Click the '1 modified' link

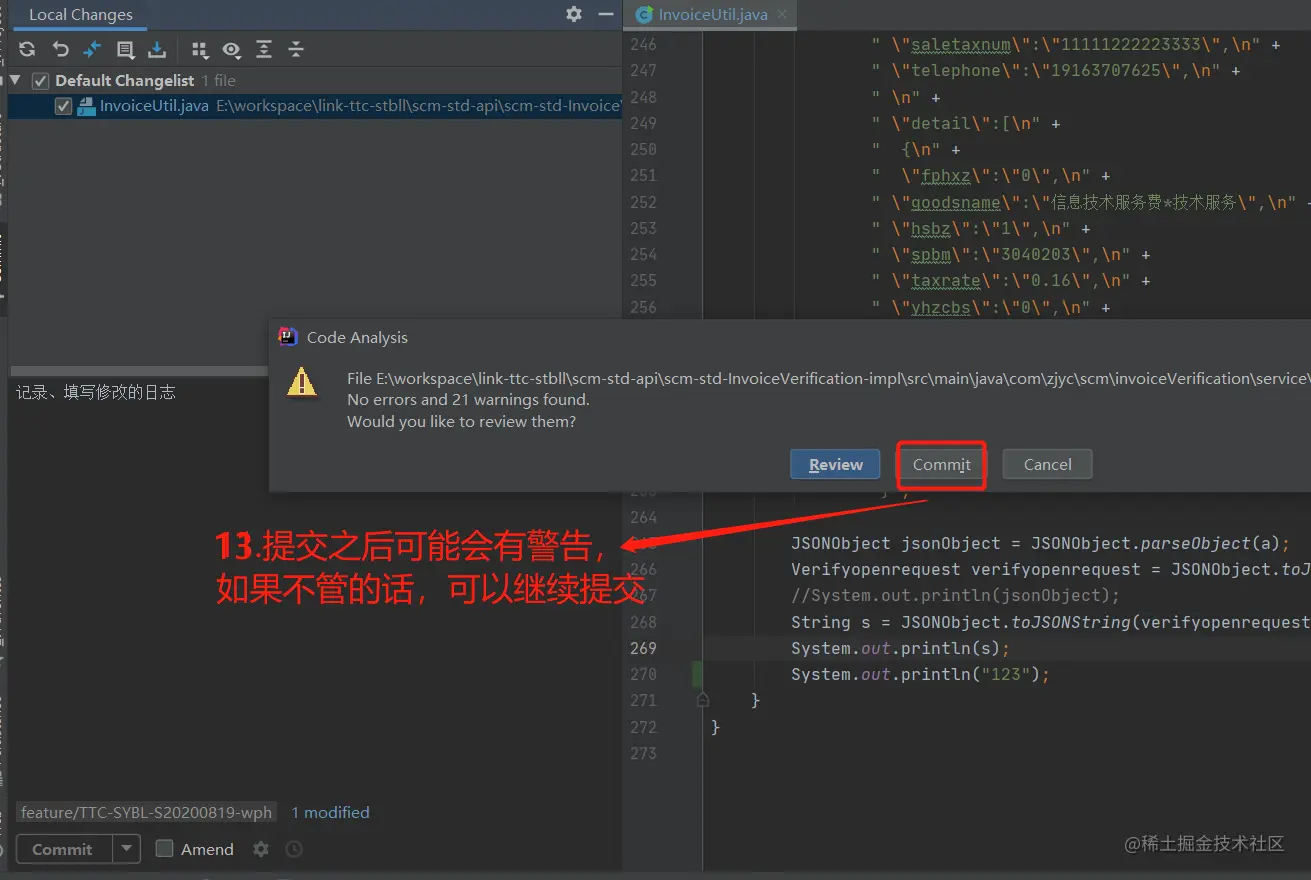tap(330, 812)
